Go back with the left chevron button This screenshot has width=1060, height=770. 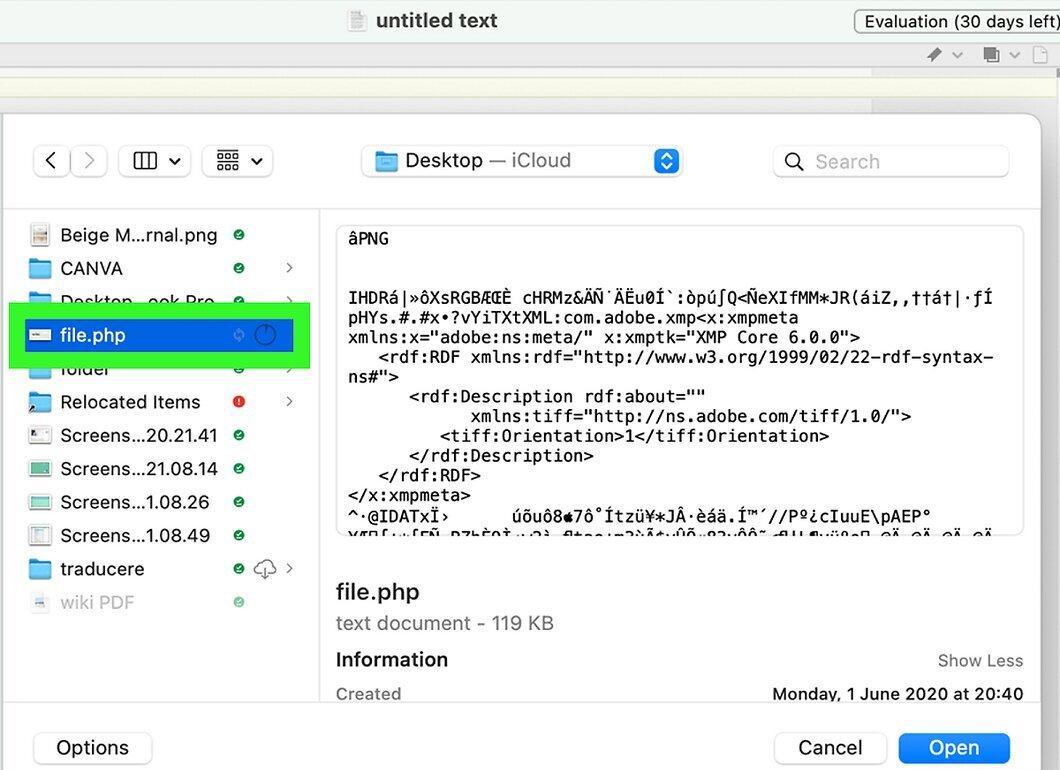[x=51, y=161]
